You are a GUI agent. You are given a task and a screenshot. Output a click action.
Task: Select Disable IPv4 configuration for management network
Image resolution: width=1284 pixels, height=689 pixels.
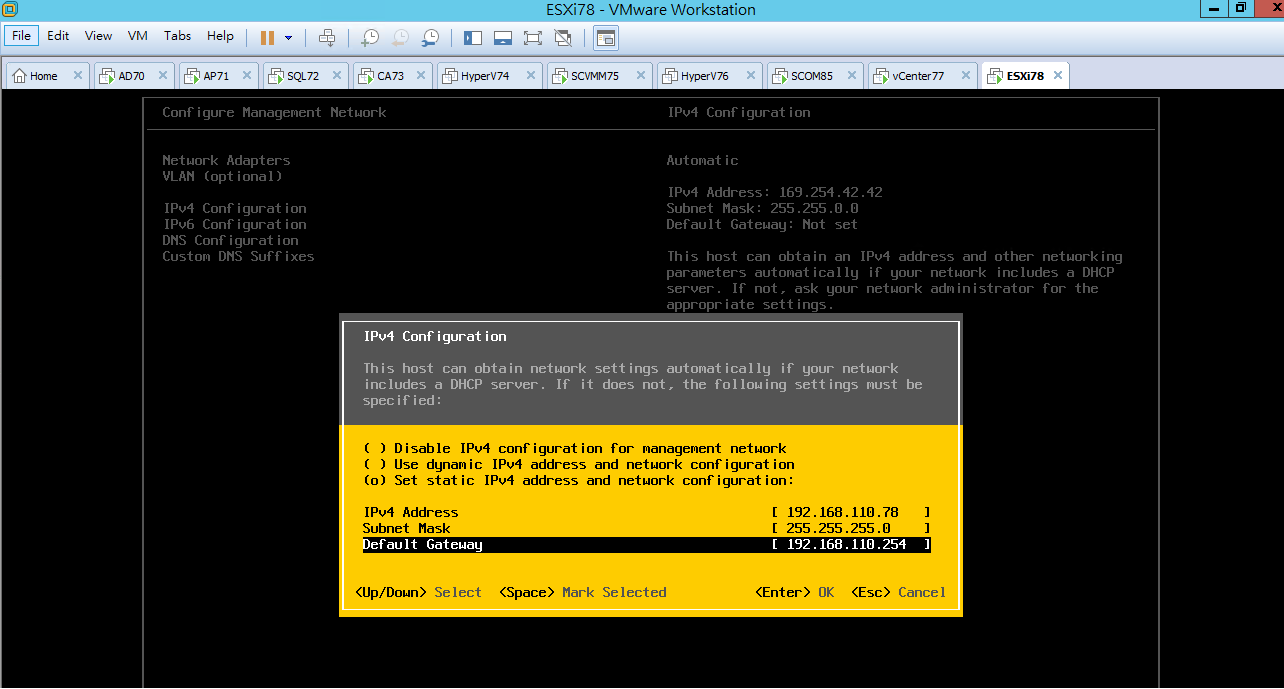[575, 449]
